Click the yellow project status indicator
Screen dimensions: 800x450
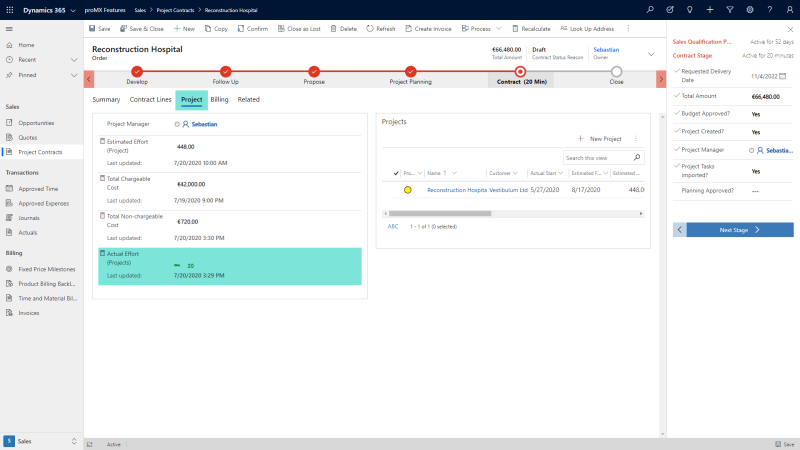[x=408, y=189]
